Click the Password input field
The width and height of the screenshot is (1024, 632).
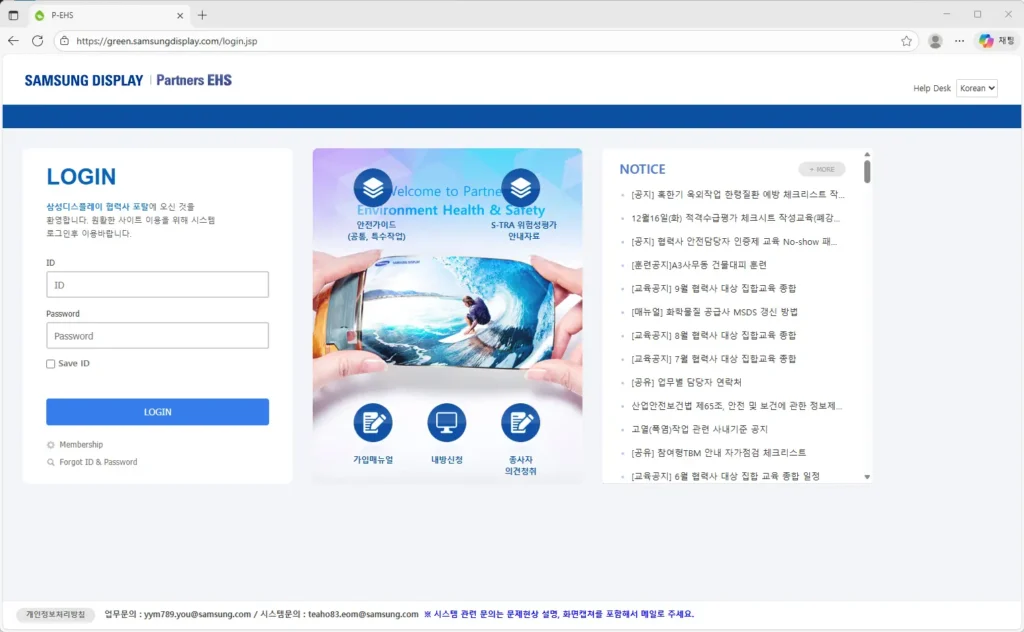pyautogui.click(x=157, y=335)
